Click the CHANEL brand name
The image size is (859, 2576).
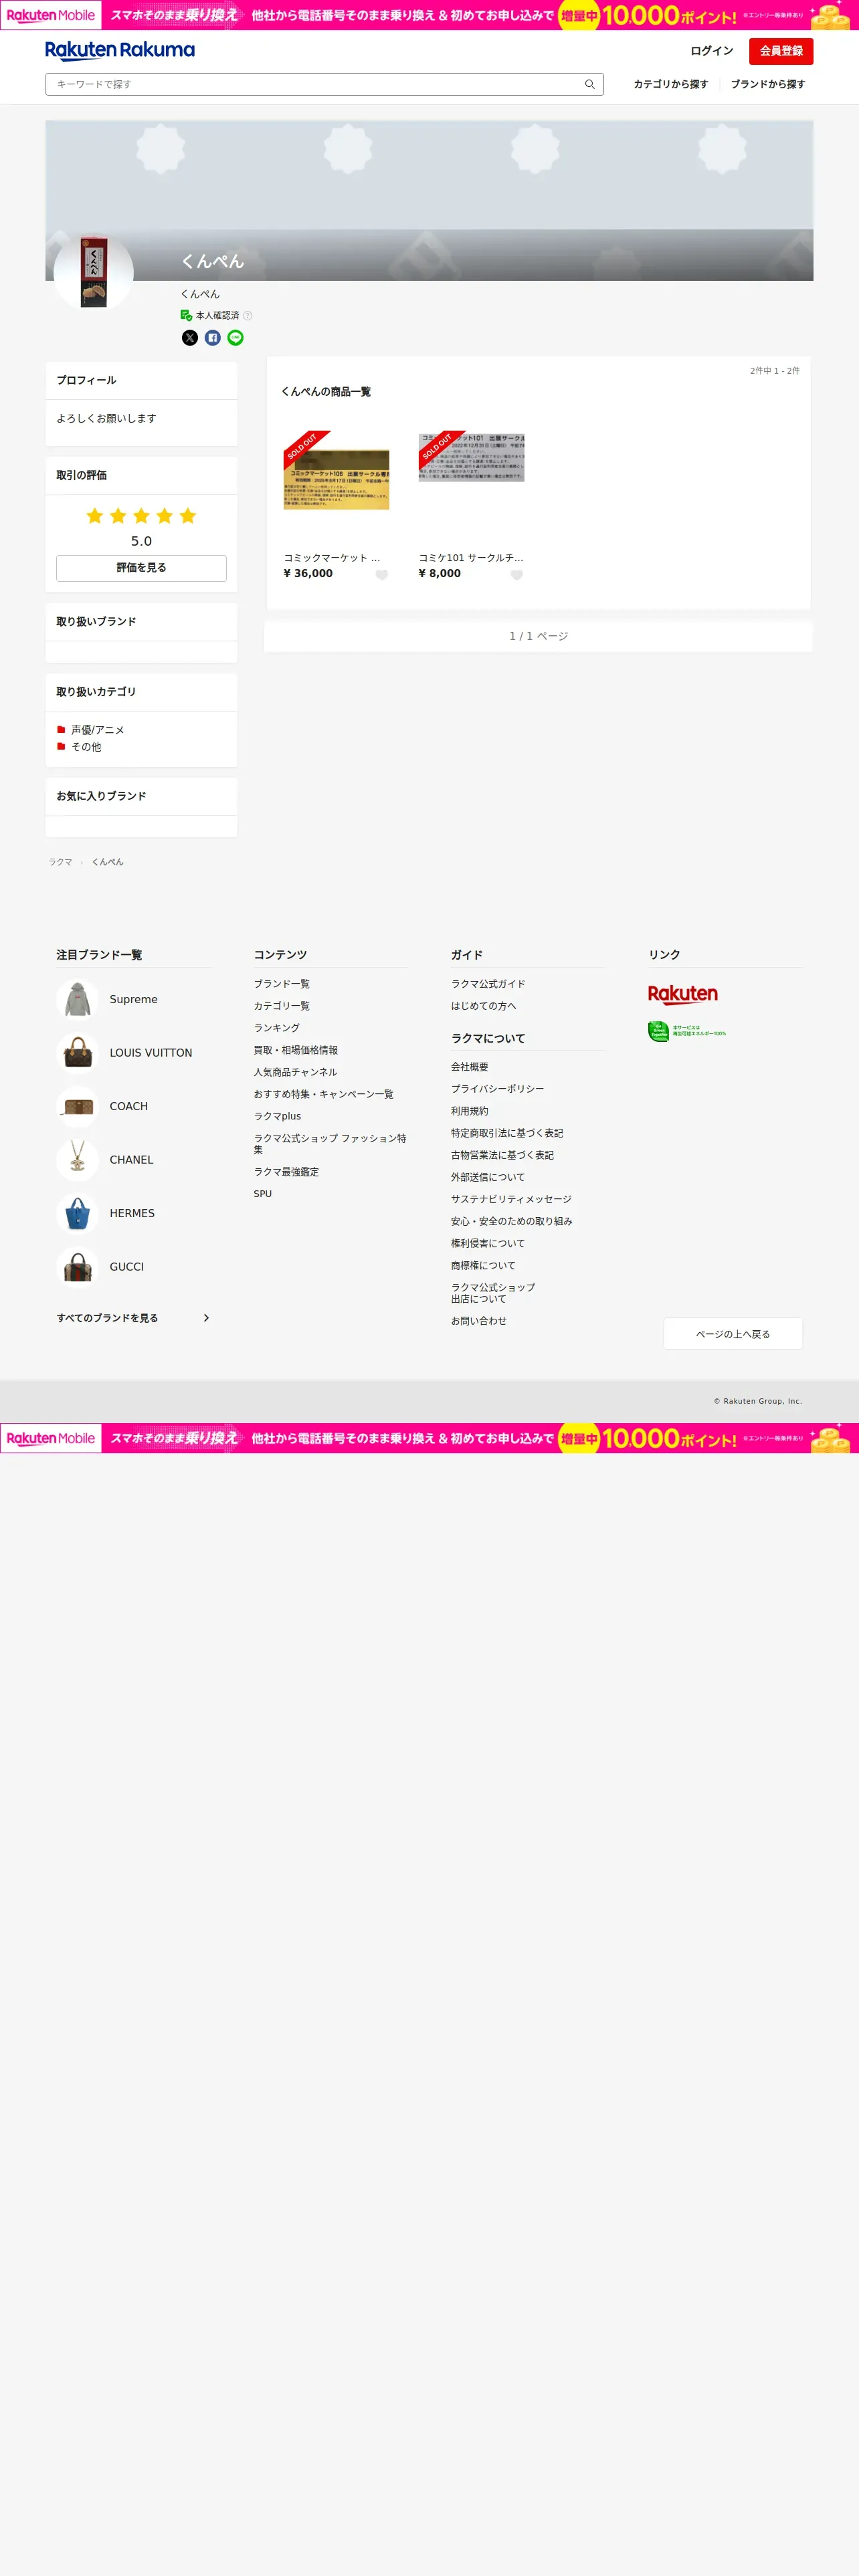click(x=131, y=1160)
